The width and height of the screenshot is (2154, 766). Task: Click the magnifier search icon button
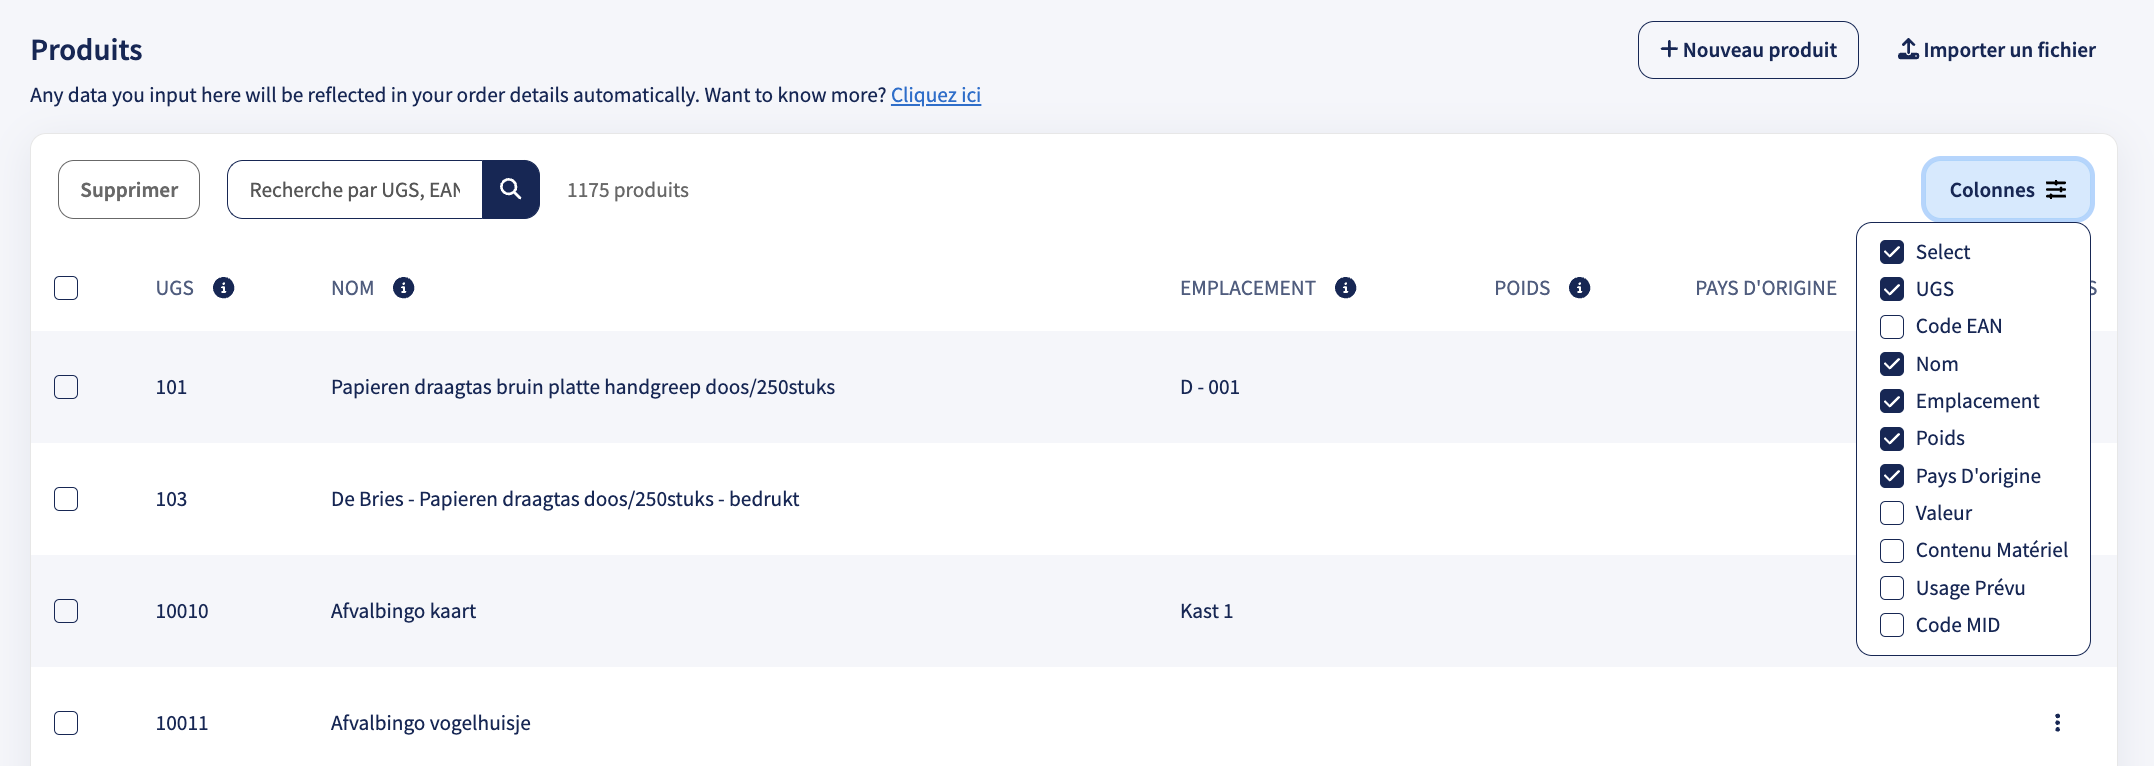[x=511, y=189]
